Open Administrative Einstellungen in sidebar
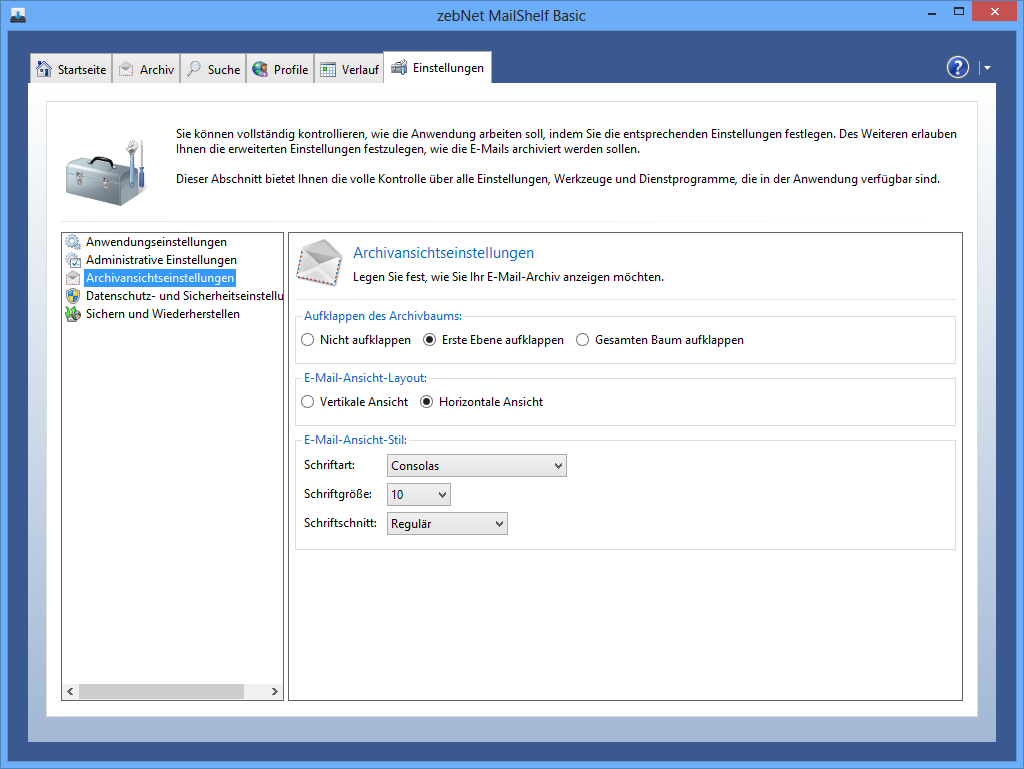 [161, 260]
